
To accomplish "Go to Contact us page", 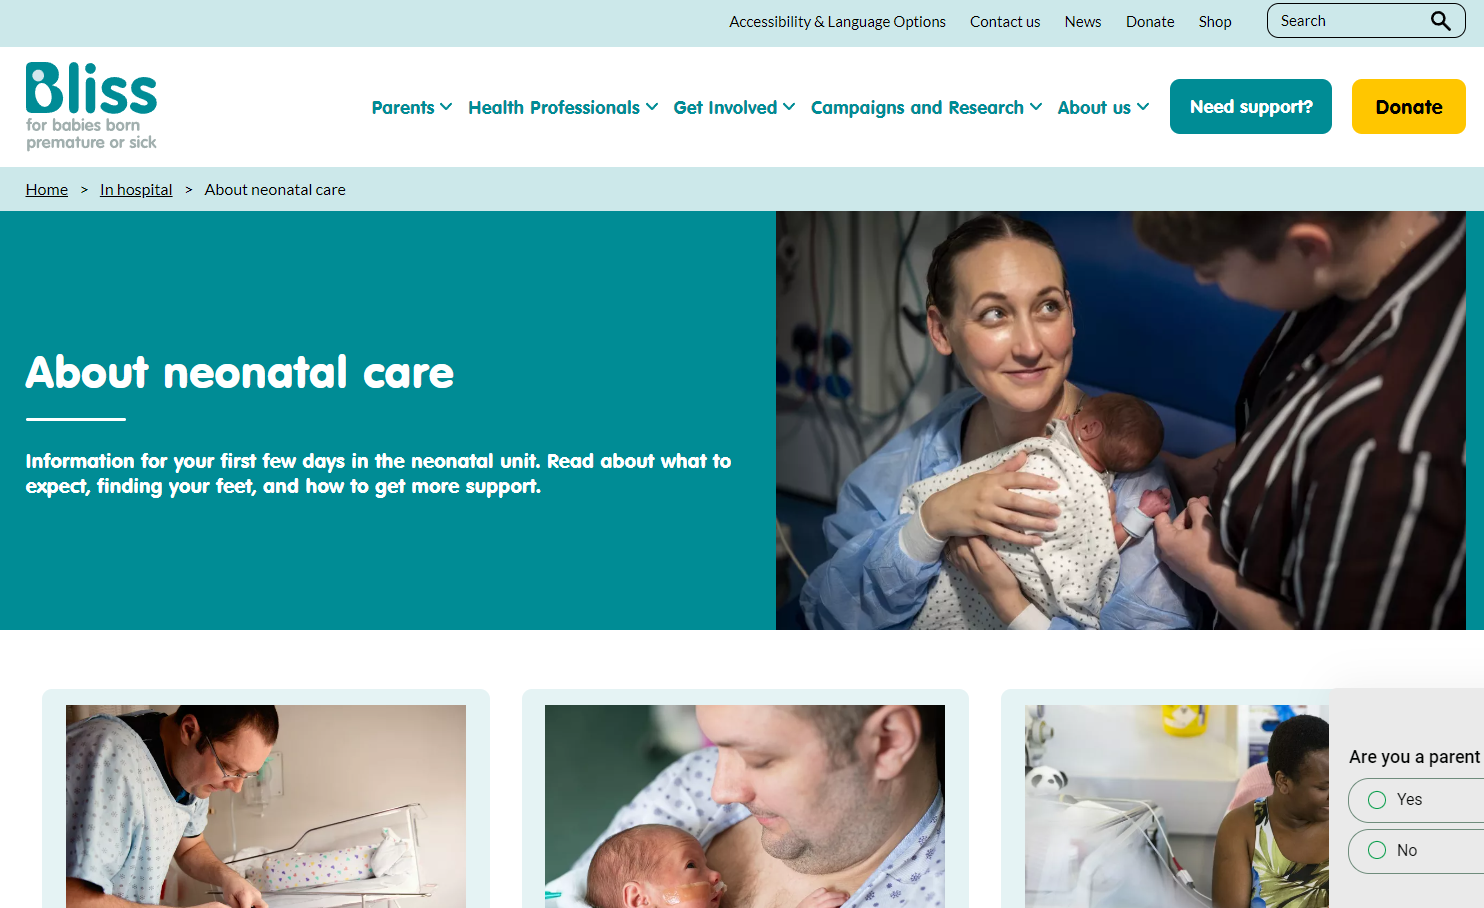I will point(1005,22).
